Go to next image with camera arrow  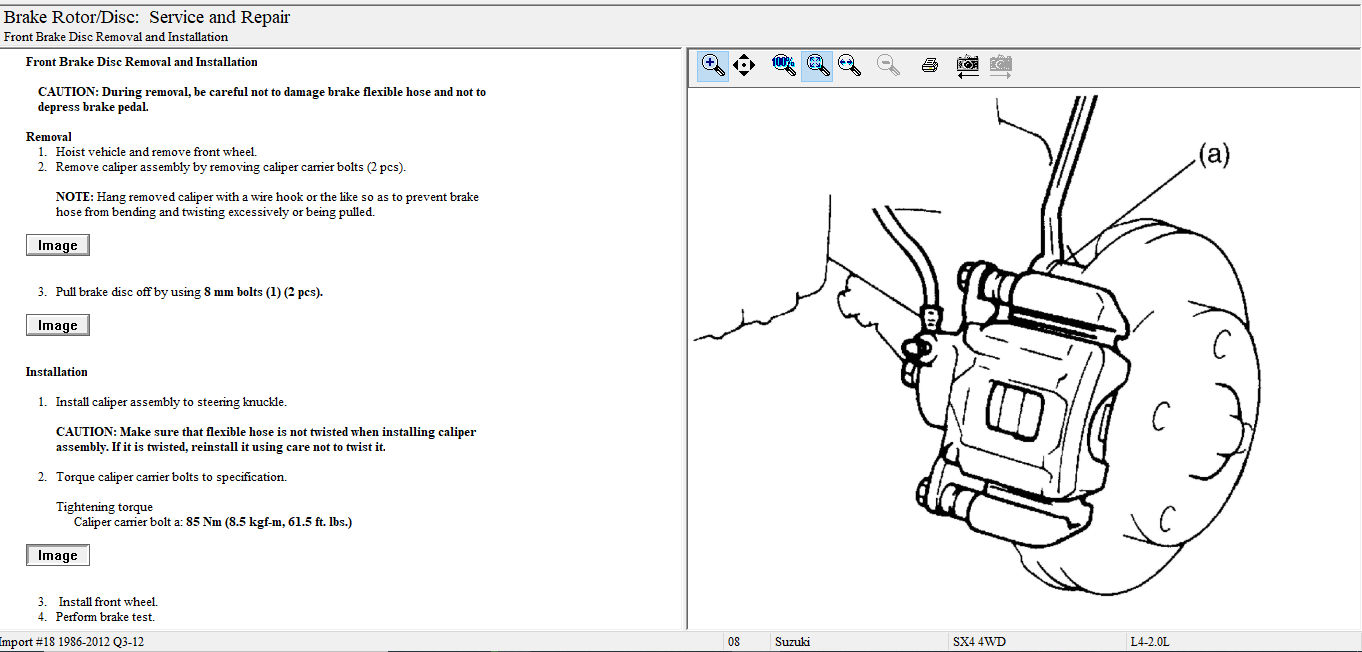point(1000,66)
